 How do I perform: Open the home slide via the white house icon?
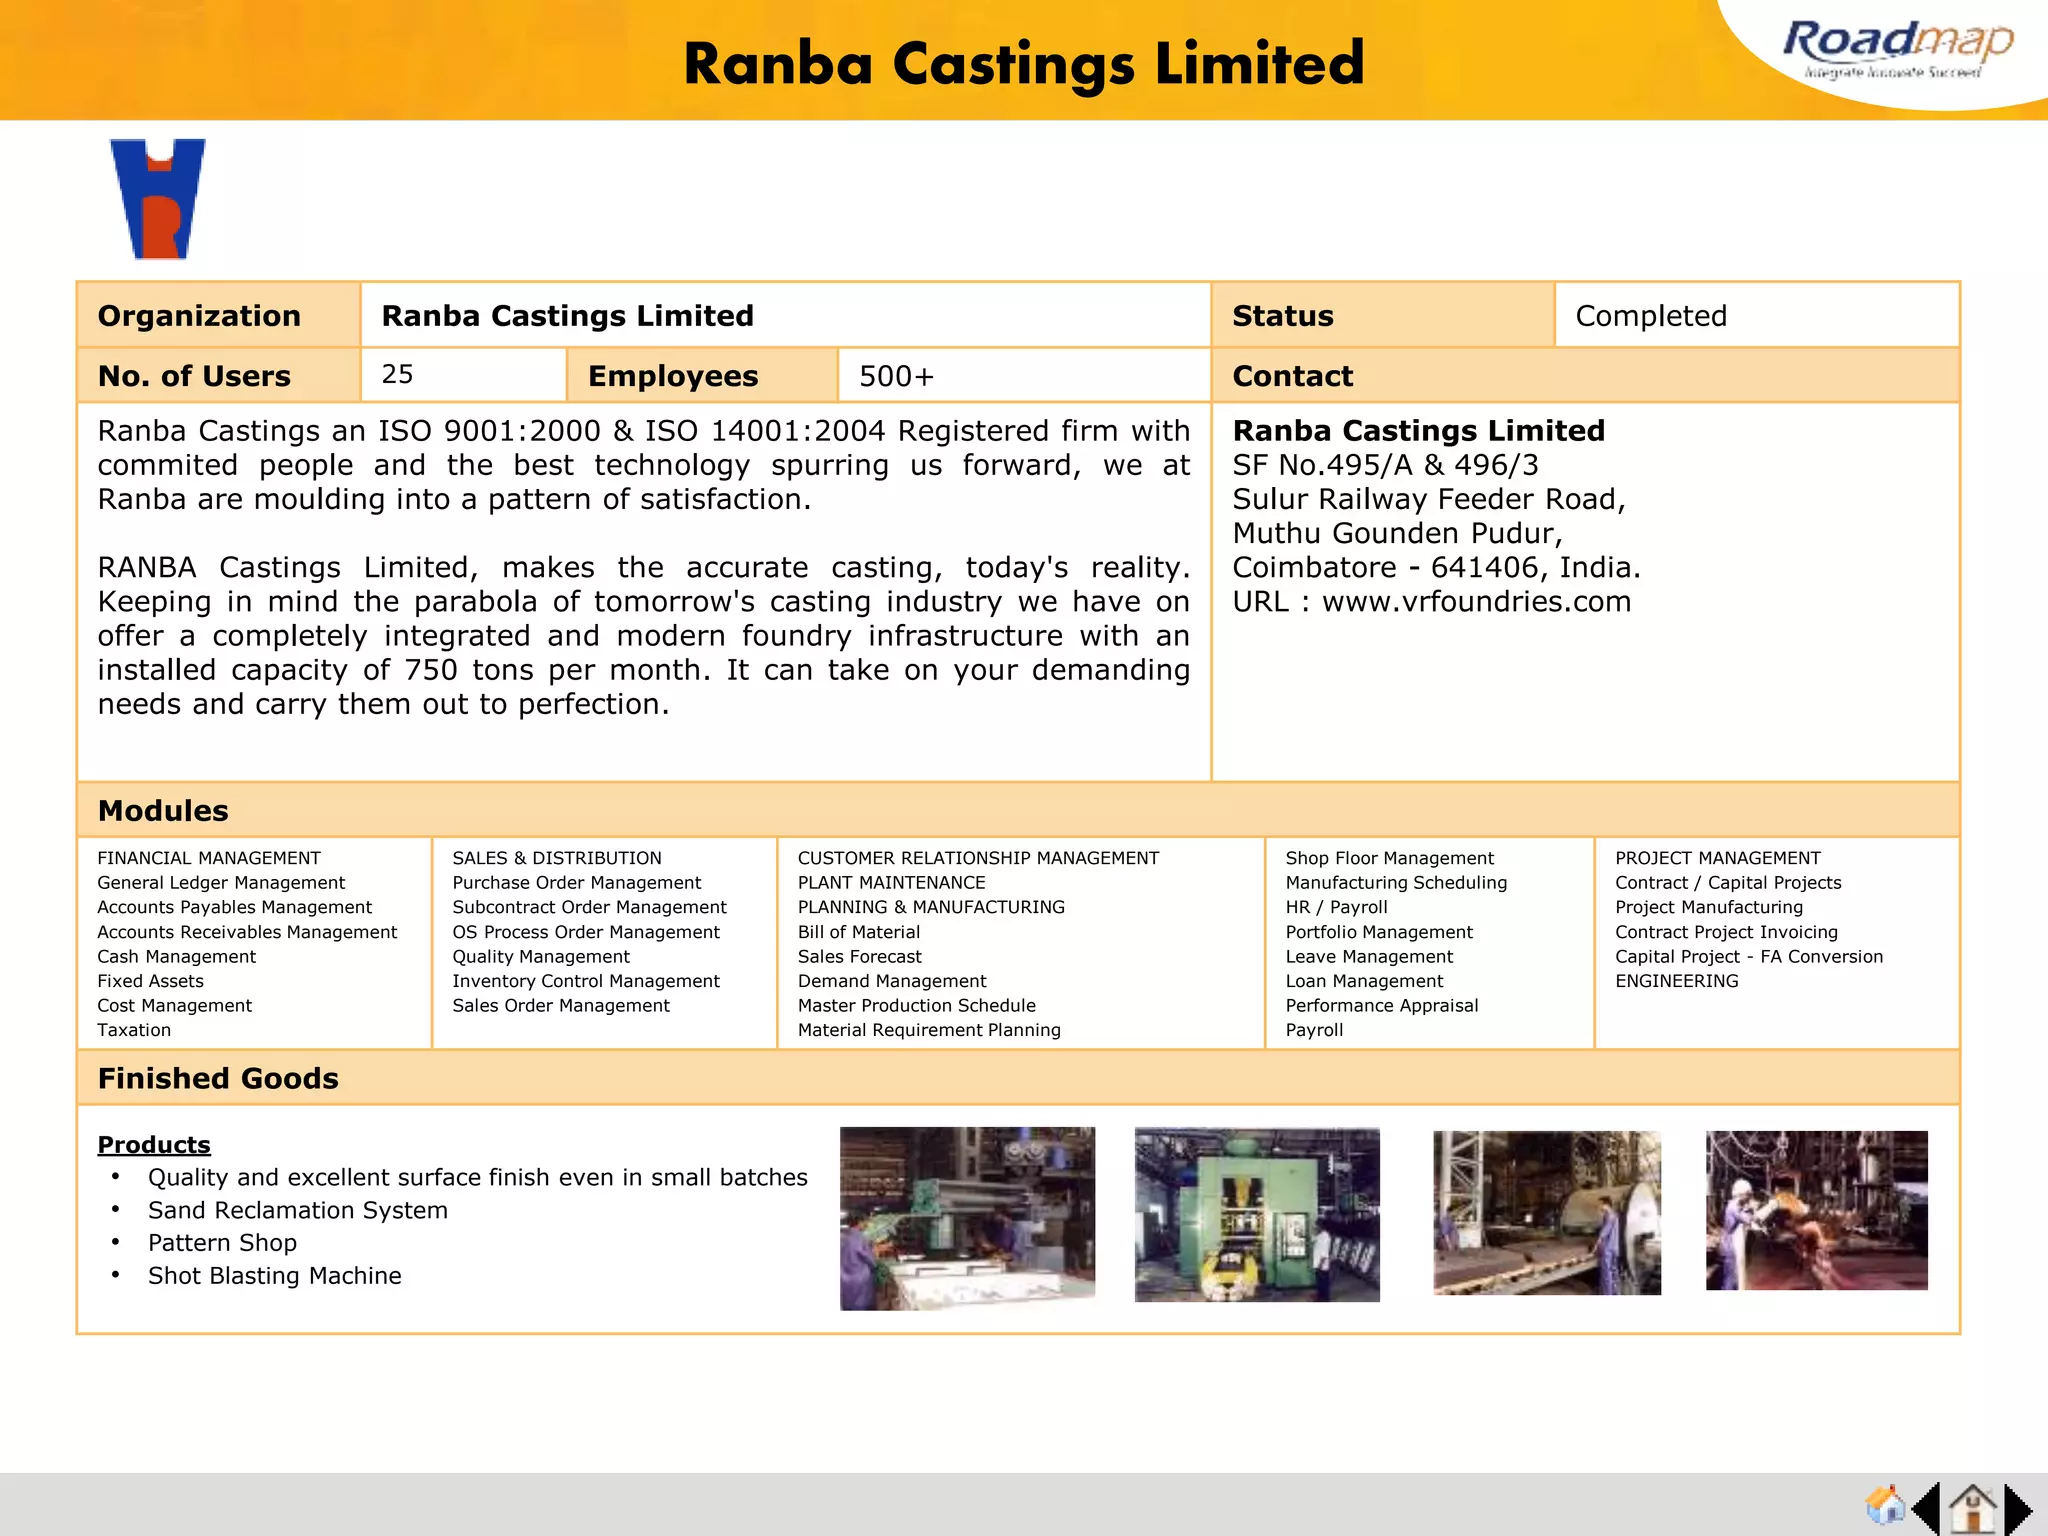pyautogui.click(x=1973, y=1508)
